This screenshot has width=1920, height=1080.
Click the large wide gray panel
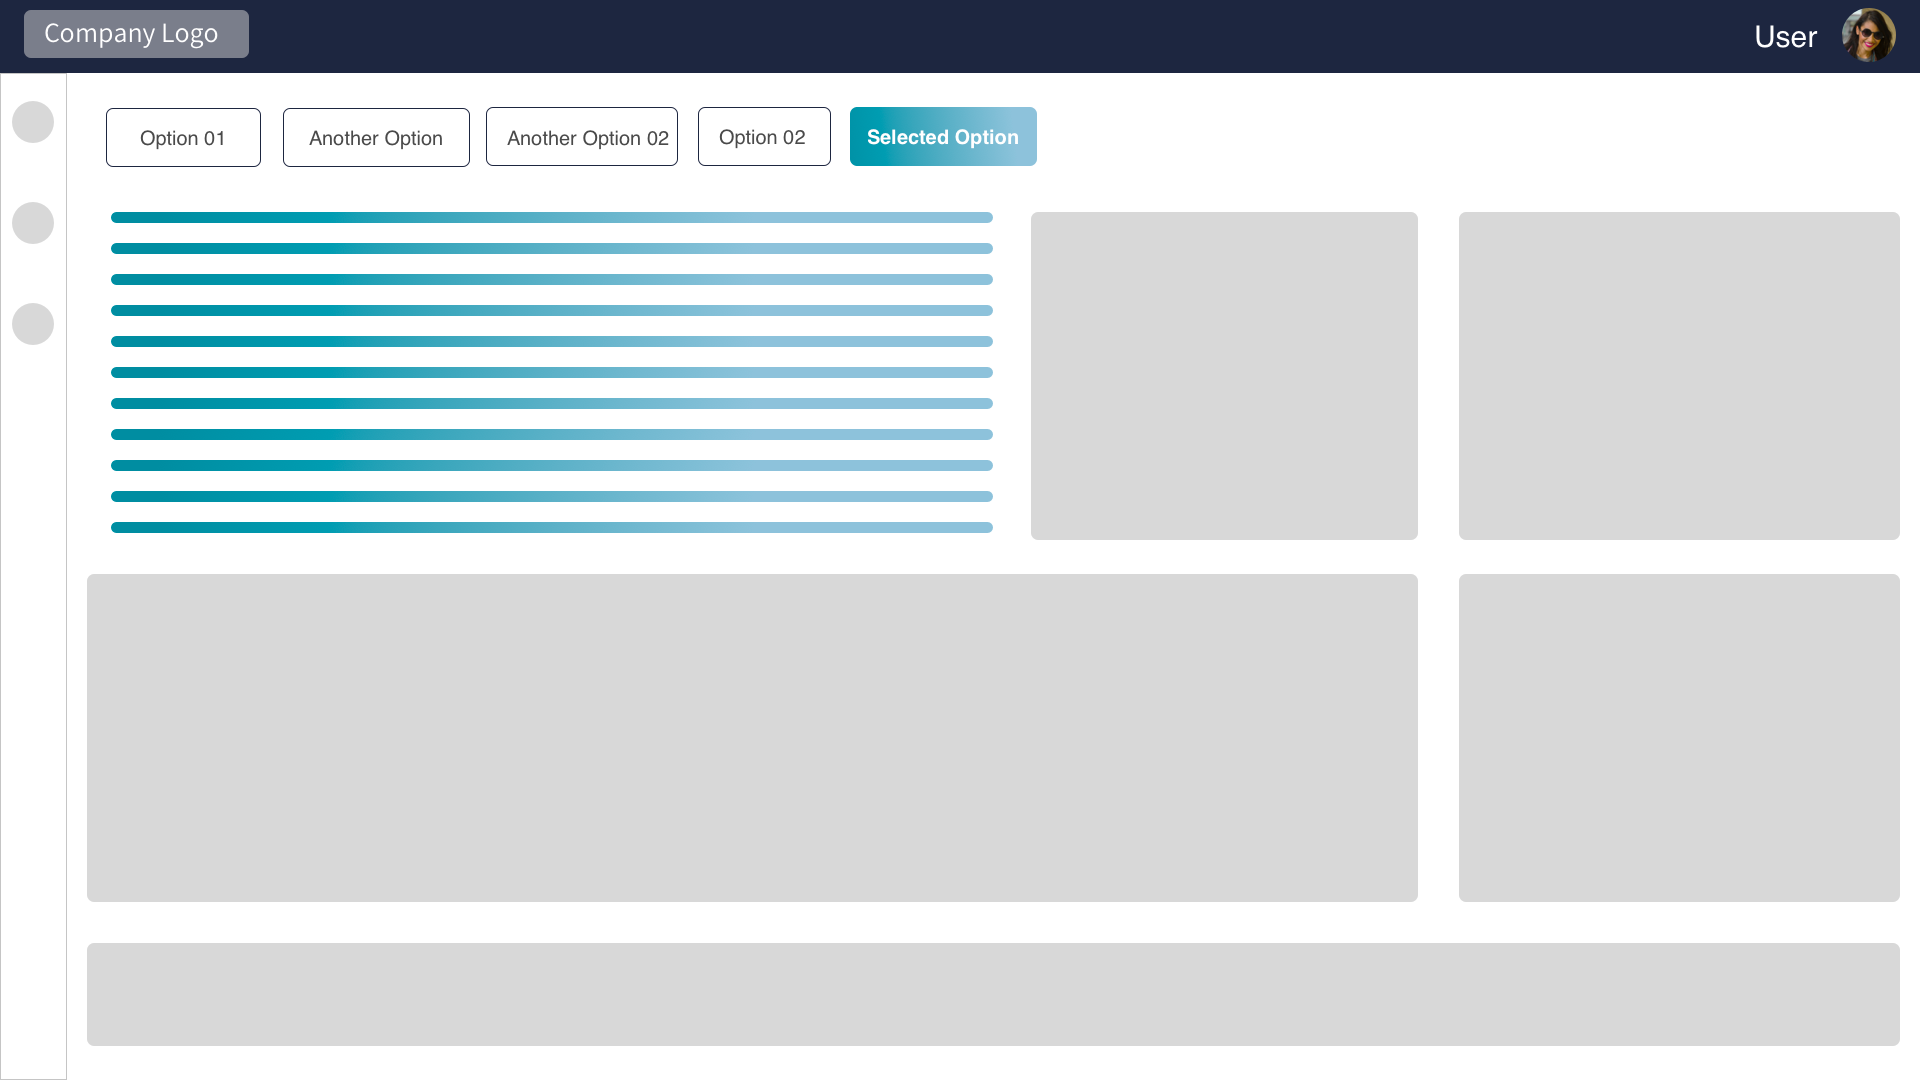coord(752,738)
